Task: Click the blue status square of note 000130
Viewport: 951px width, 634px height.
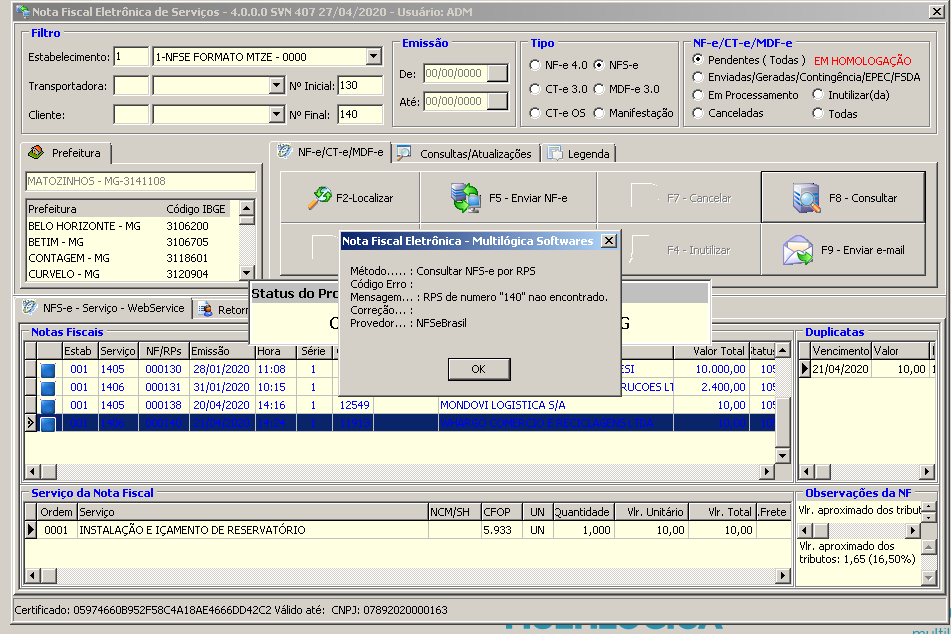Action: 48,369
